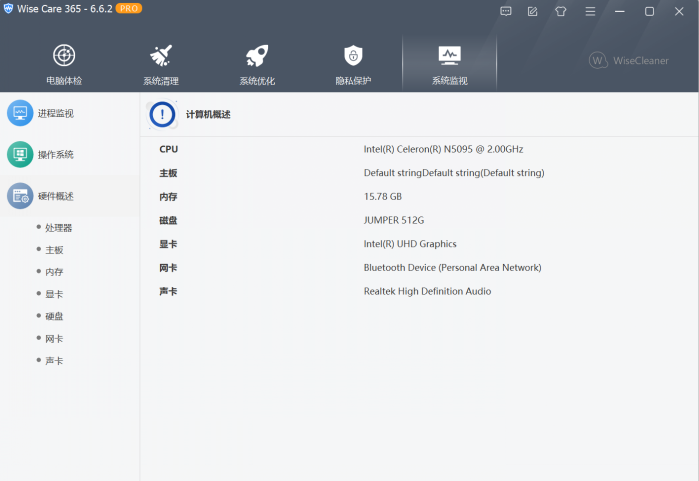699x481 pixels.
Task: Click the radar target icon for 电脑体检
Action: pos(64,55)
